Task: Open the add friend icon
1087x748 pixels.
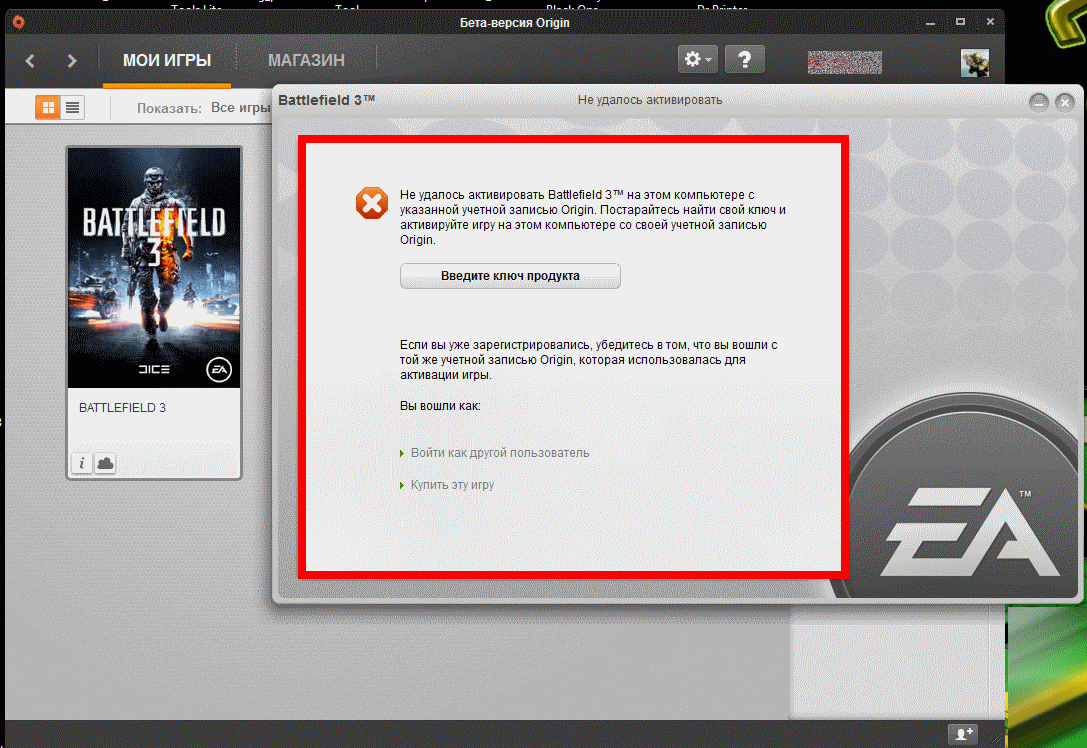Action: [x=963, y=733]
